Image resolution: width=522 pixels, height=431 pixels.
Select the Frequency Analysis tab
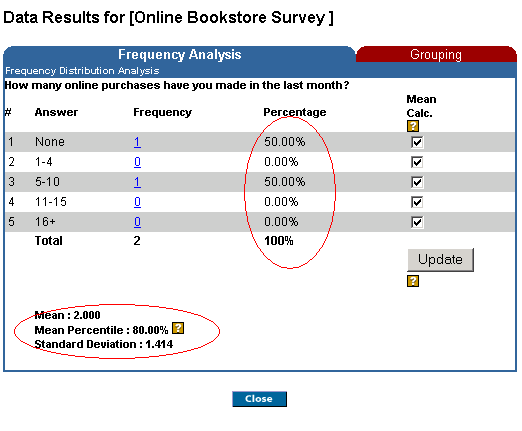click(179, 54)
